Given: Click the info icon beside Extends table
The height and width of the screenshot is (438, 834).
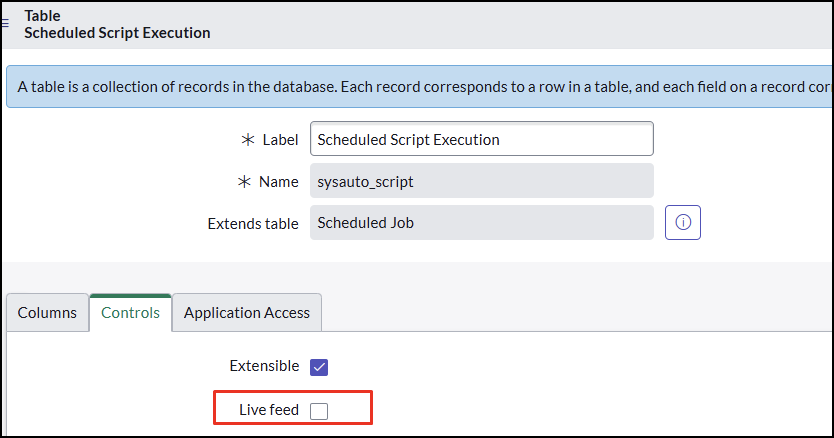Looking at the screenshot, I should [x=682, y=222].
